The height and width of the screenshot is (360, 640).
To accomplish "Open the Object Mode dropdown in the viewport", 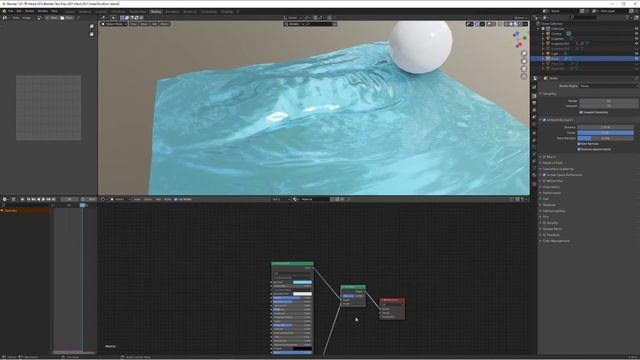I will pos(112,24).
